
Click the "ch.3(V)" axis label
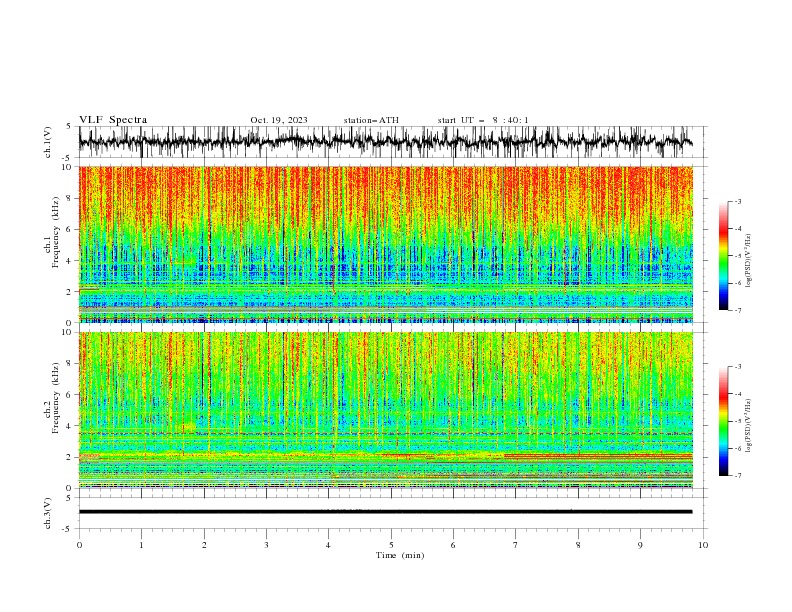[x=48, y=513]
